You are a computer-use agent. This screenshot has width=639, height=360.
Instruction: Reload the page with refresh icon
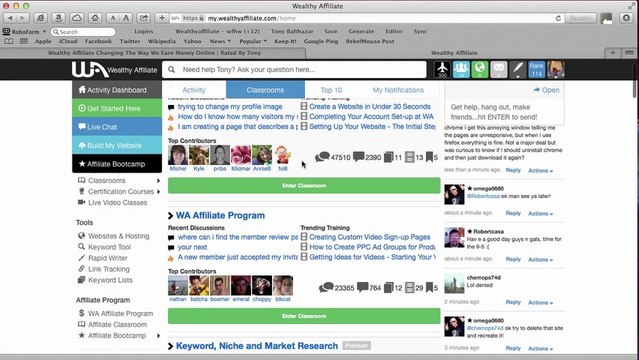pyautogui.click(x=558, y=18)
